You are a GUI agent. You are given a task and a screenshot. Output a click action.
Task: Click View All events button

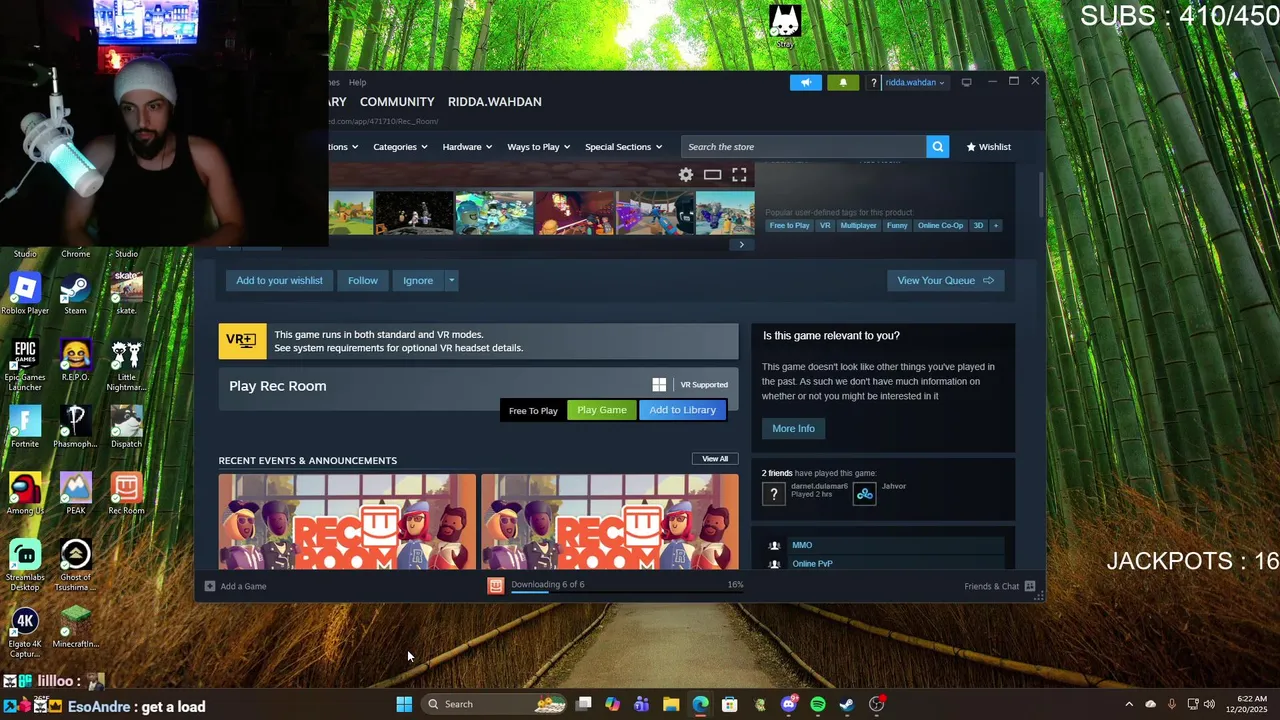(715, 459)
